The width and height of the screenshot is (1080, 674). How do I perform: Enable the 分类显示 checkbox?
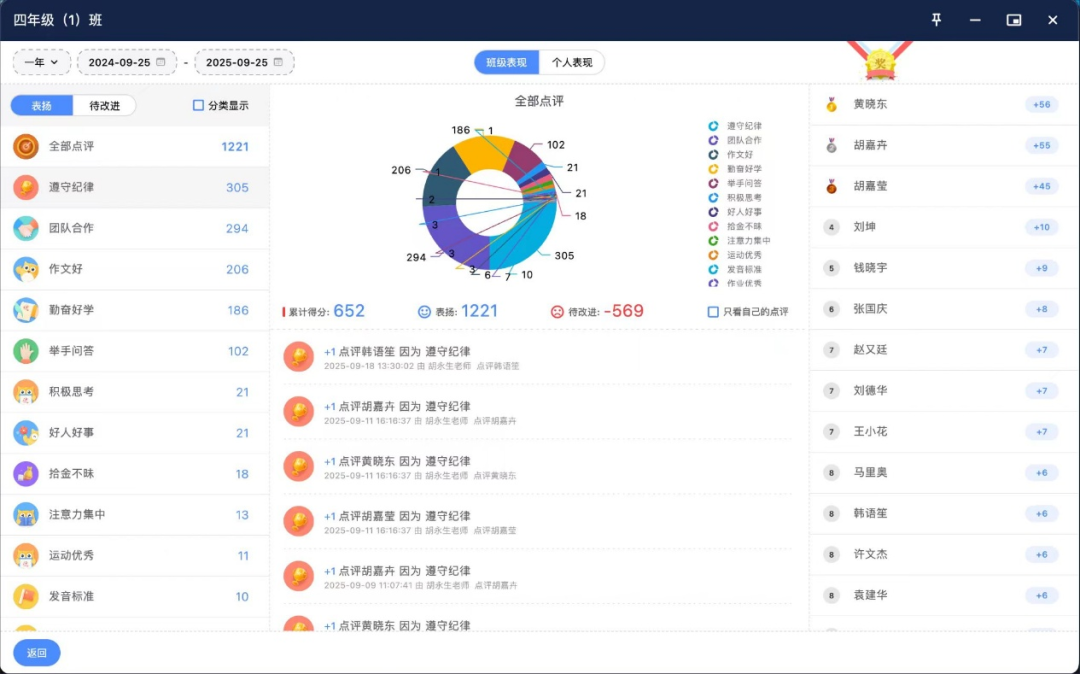pyautogui.click(x=198, y=105)
